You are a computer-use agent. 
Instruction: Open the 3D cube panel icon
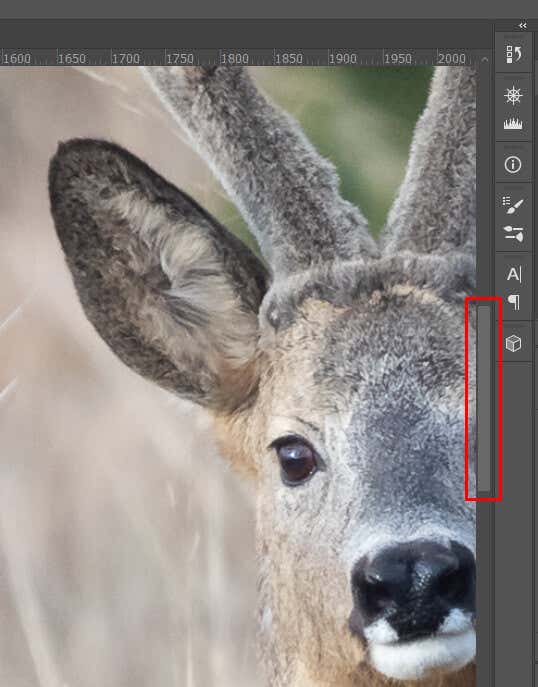(x=513, y=343)
